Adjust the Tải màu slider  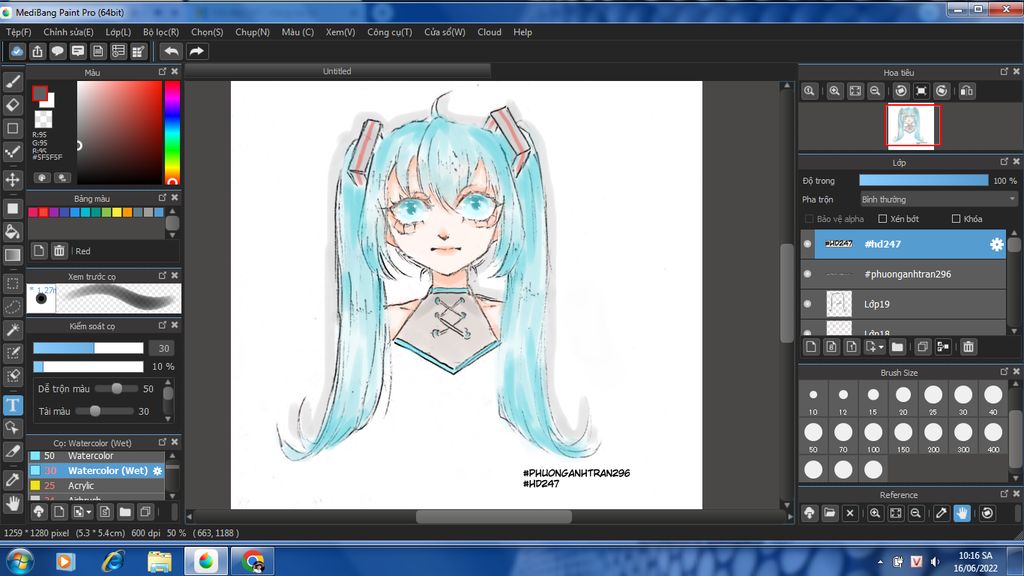(x=104, y=411)
